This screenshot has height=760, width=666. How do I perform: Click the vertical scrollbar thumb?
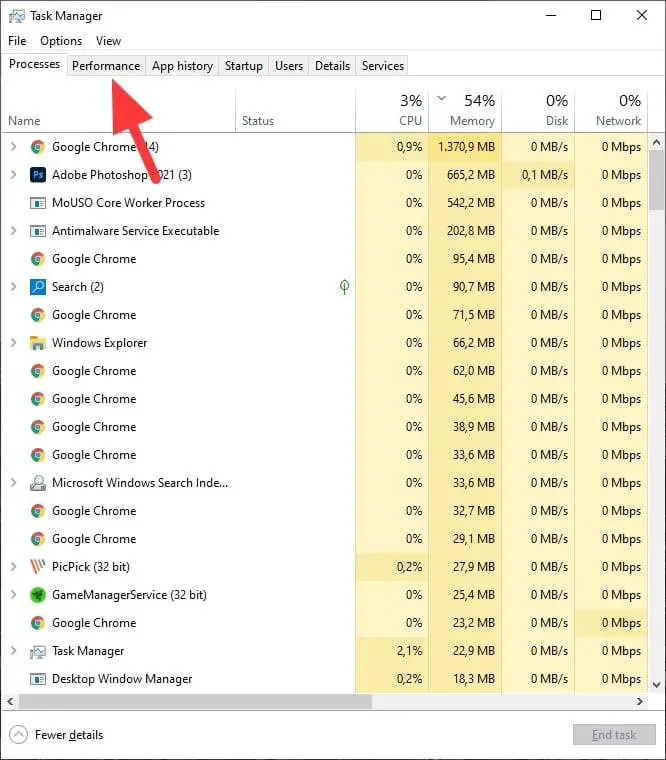pyautogui.click(x=656, y=180)
